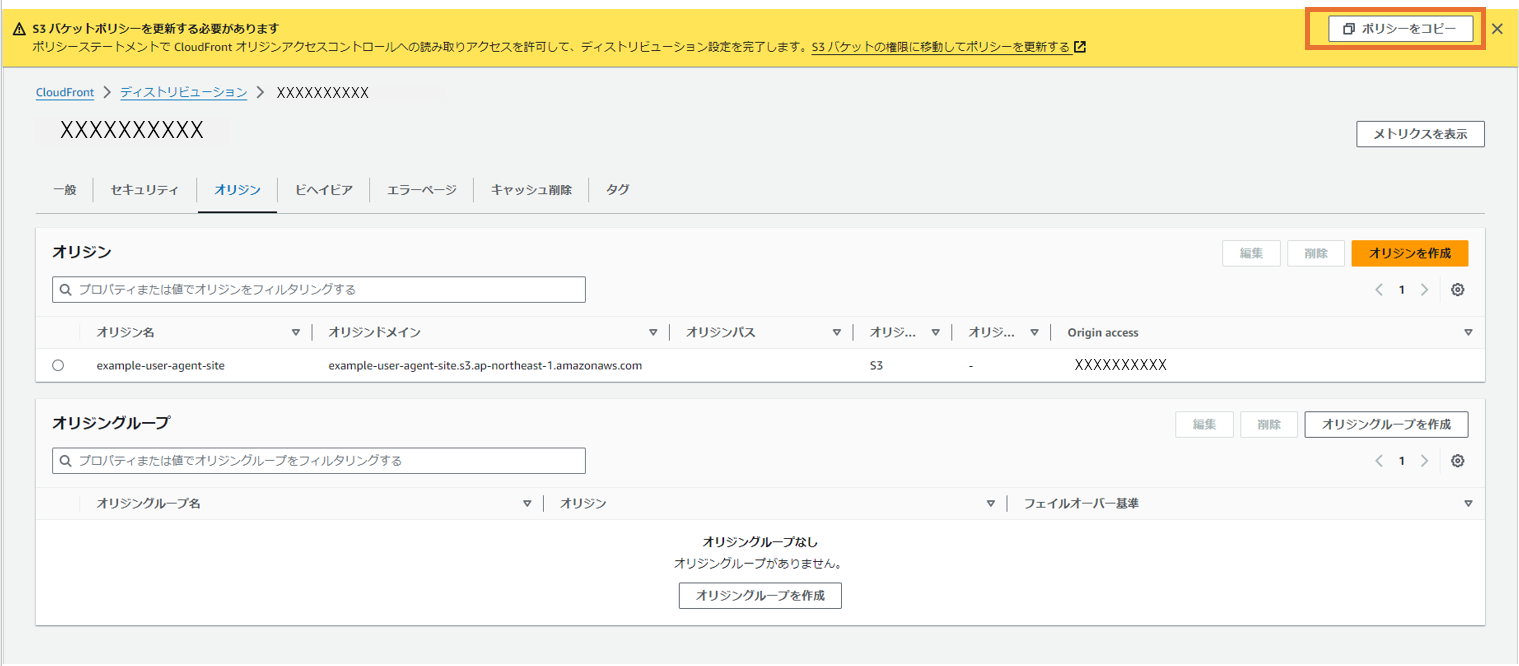Open the filter dropdown on the オリジン名 column
The width and height of the screenshot is (1519, 666).
296,331
